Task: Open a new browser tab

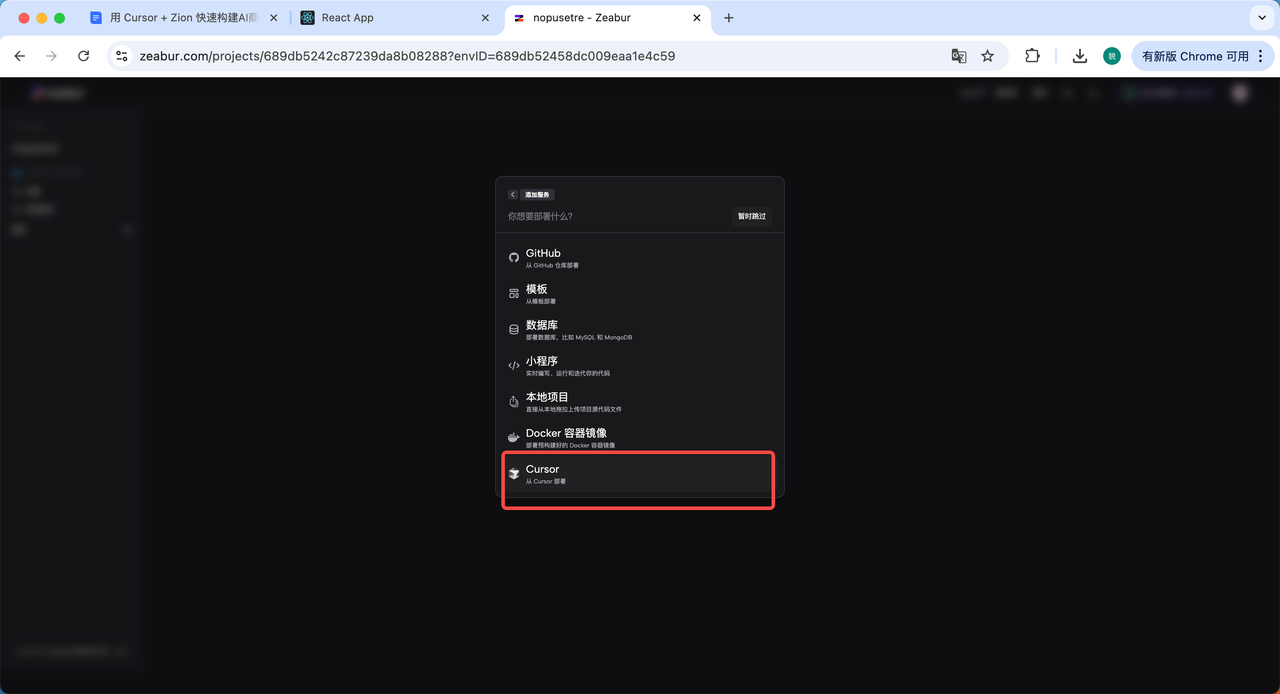Action: point(729,18)
